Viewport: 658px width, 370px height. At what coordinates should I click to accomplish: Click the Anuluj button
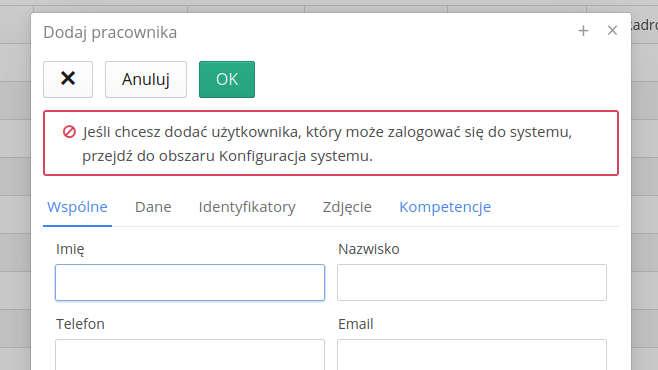(x=146, y=79)
